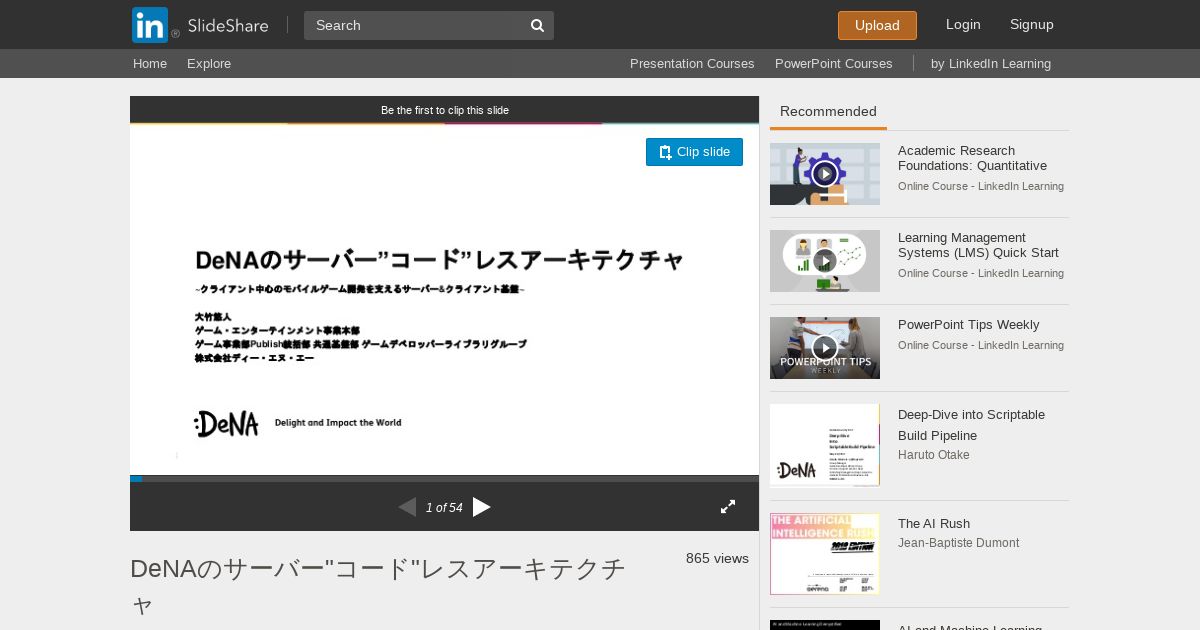The height and width of the screenshot is (630, 1200).
Task: Advance to the next slide arrow
Action: [482, 507]
